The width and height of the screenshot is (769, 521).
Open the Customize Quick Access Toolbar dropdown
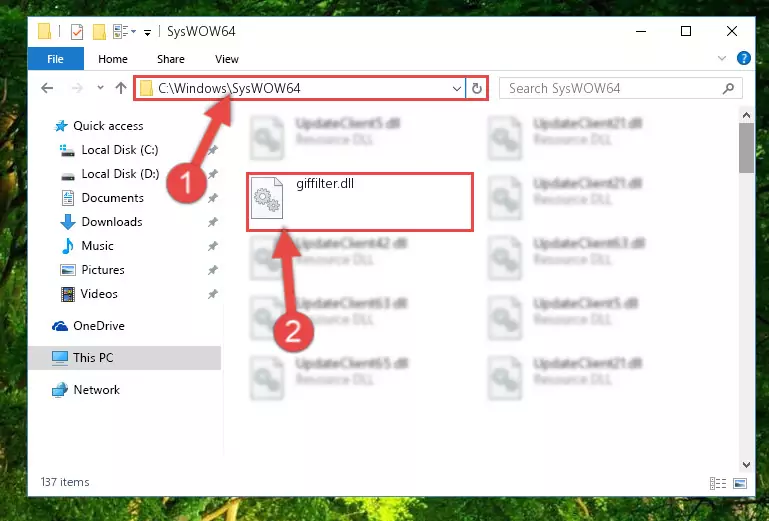click(147, 32)
